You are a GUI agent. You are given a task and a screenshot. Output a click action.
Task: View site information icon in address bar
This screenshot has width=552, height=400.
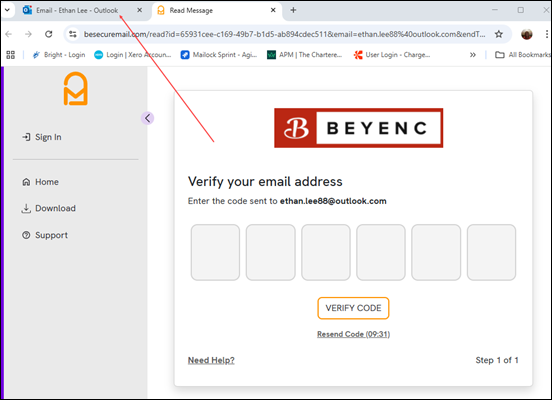[x=73, y=34]
